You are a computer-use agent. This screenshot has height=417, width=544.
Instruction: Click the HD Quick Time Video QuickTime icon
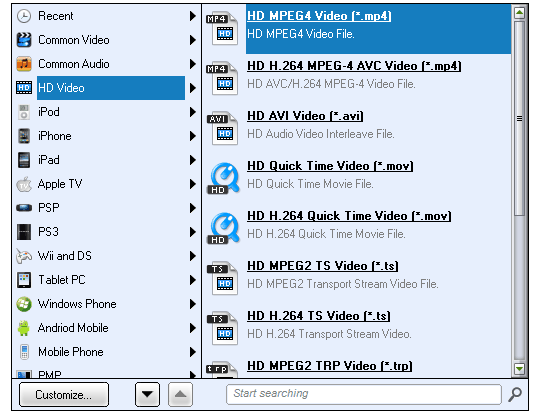(223, 178)
